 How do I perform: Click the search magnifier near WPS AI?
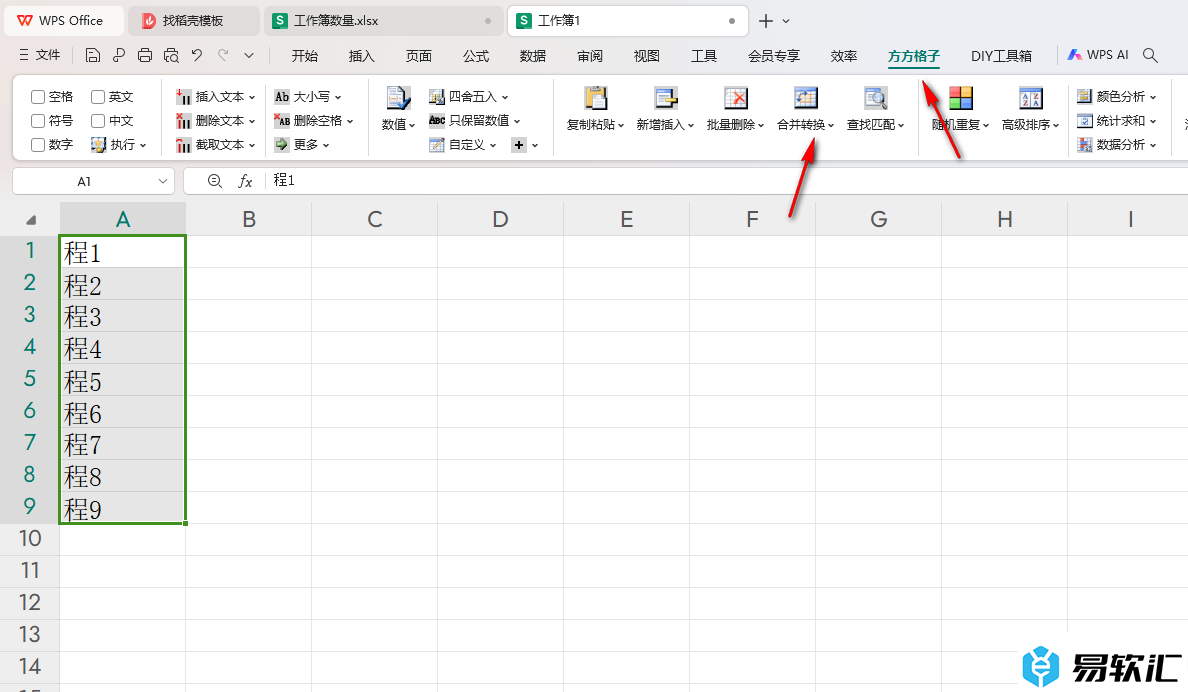pos(1150,55)
